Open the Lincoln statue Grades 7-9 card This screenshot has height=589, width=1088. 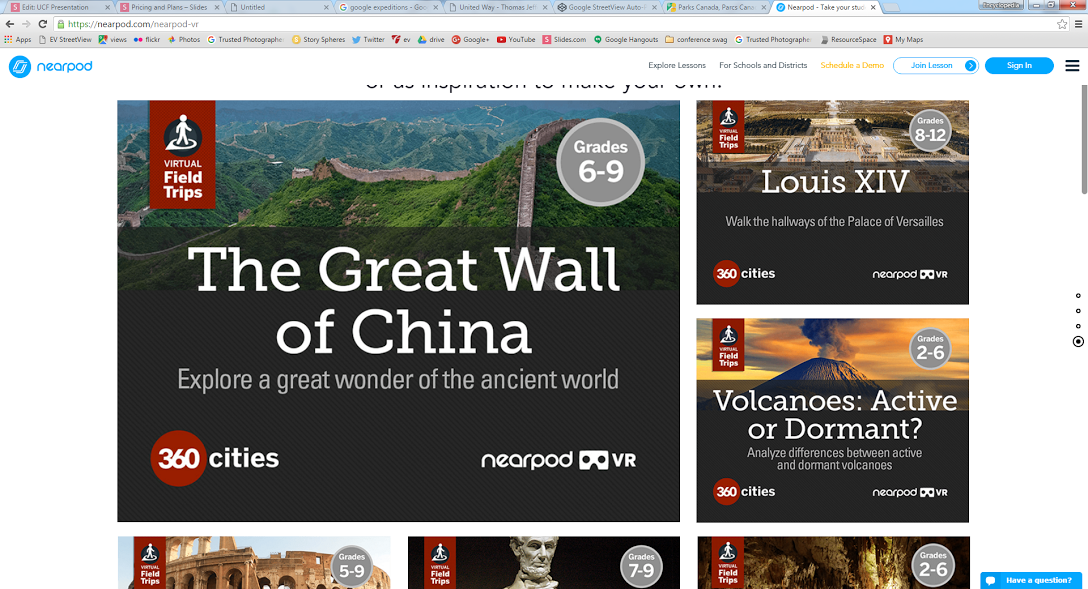click(544, 563)
